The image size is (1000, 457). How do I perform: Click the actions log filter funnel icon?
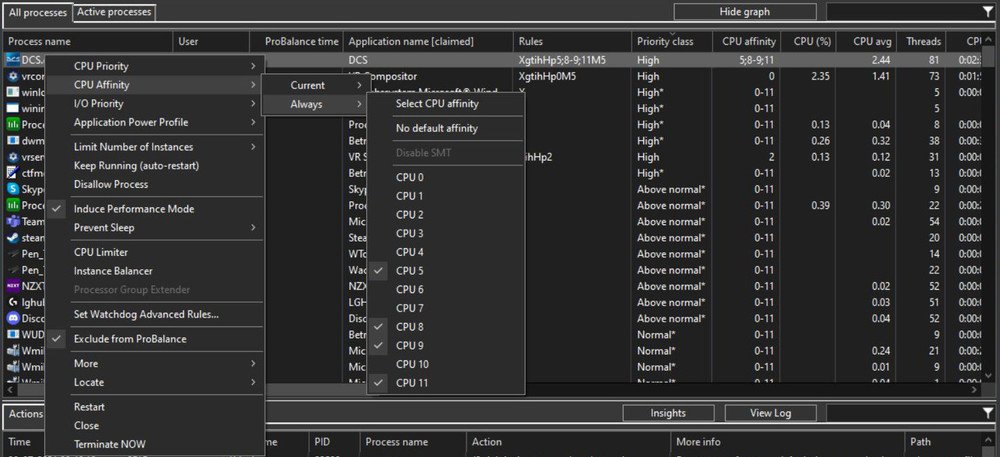click(988, 413)
